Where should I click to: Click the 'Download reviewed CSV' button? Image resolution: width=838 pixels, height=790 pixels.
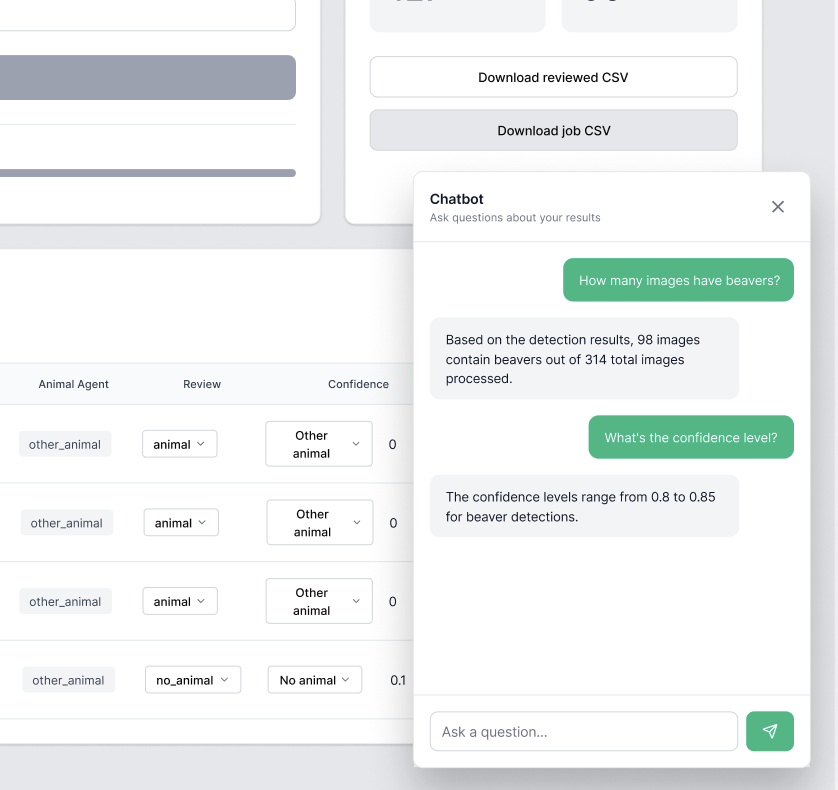pos(553,76)
